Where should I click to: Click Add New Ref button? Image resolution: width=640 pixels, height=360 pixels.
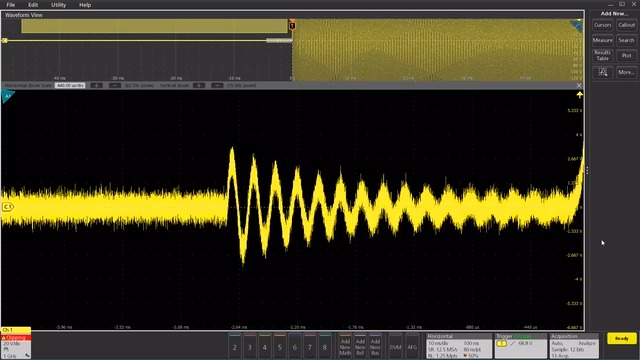click(x=360, y=347)
